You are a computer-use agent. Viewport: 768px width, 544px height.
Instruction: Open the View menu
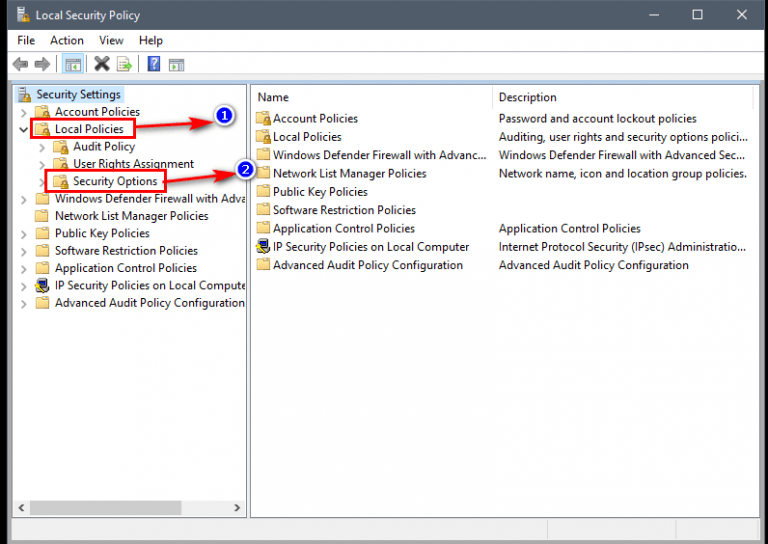111,41
